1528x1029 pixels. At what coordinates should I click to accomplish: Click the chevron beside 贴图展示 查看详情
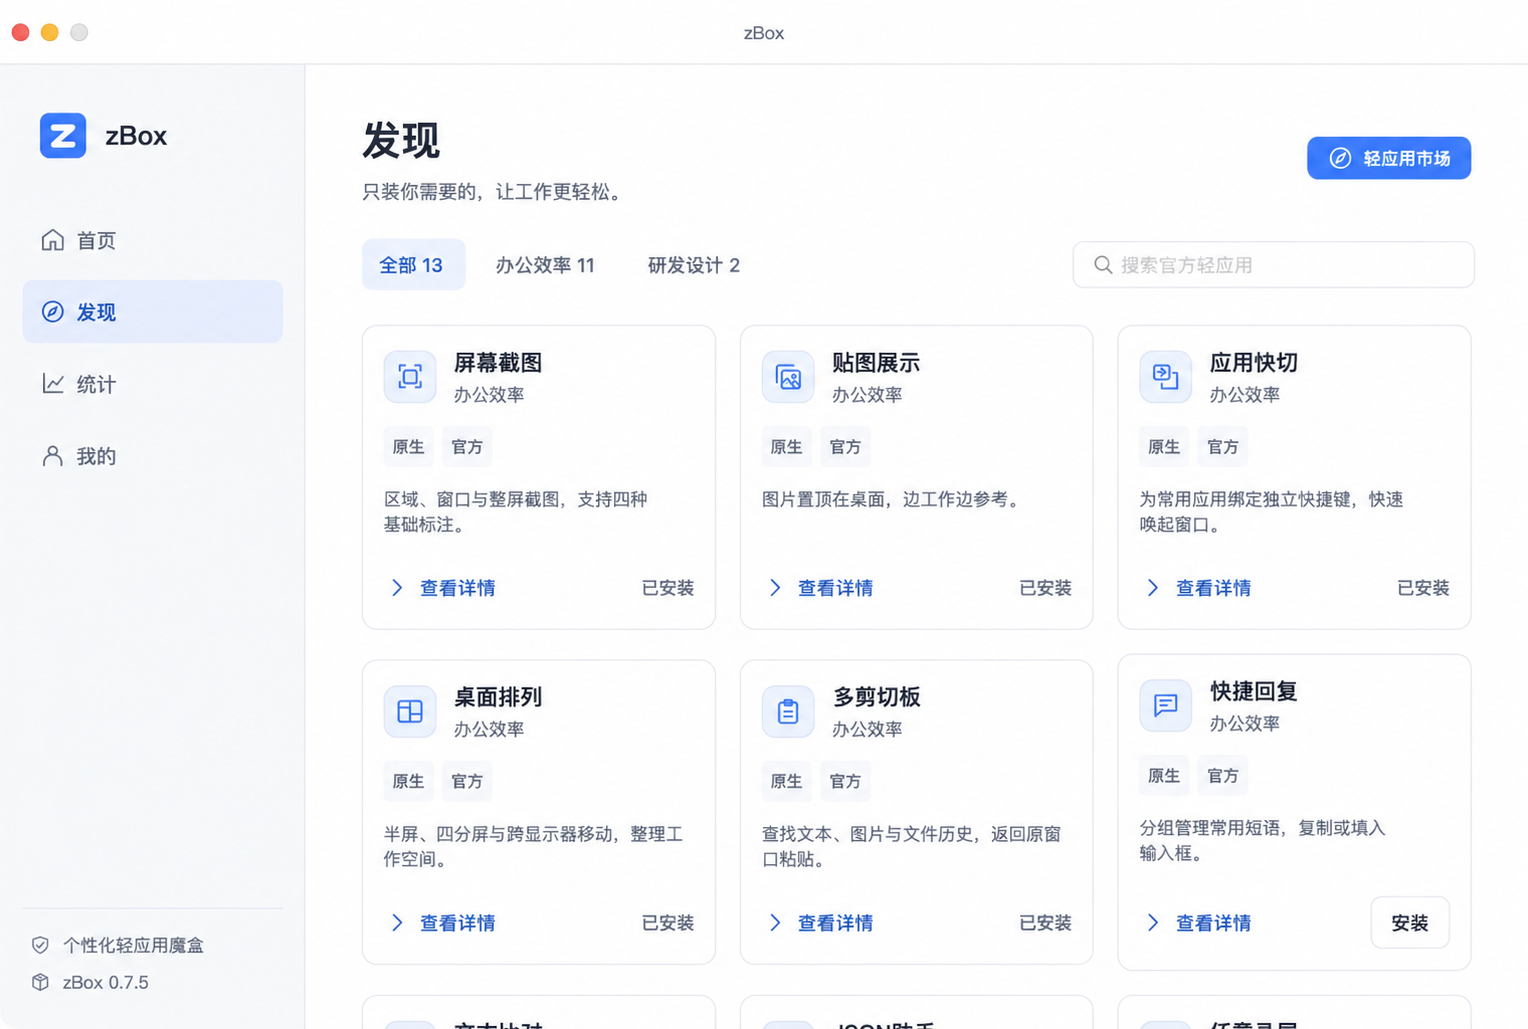(x=775, y=588)
